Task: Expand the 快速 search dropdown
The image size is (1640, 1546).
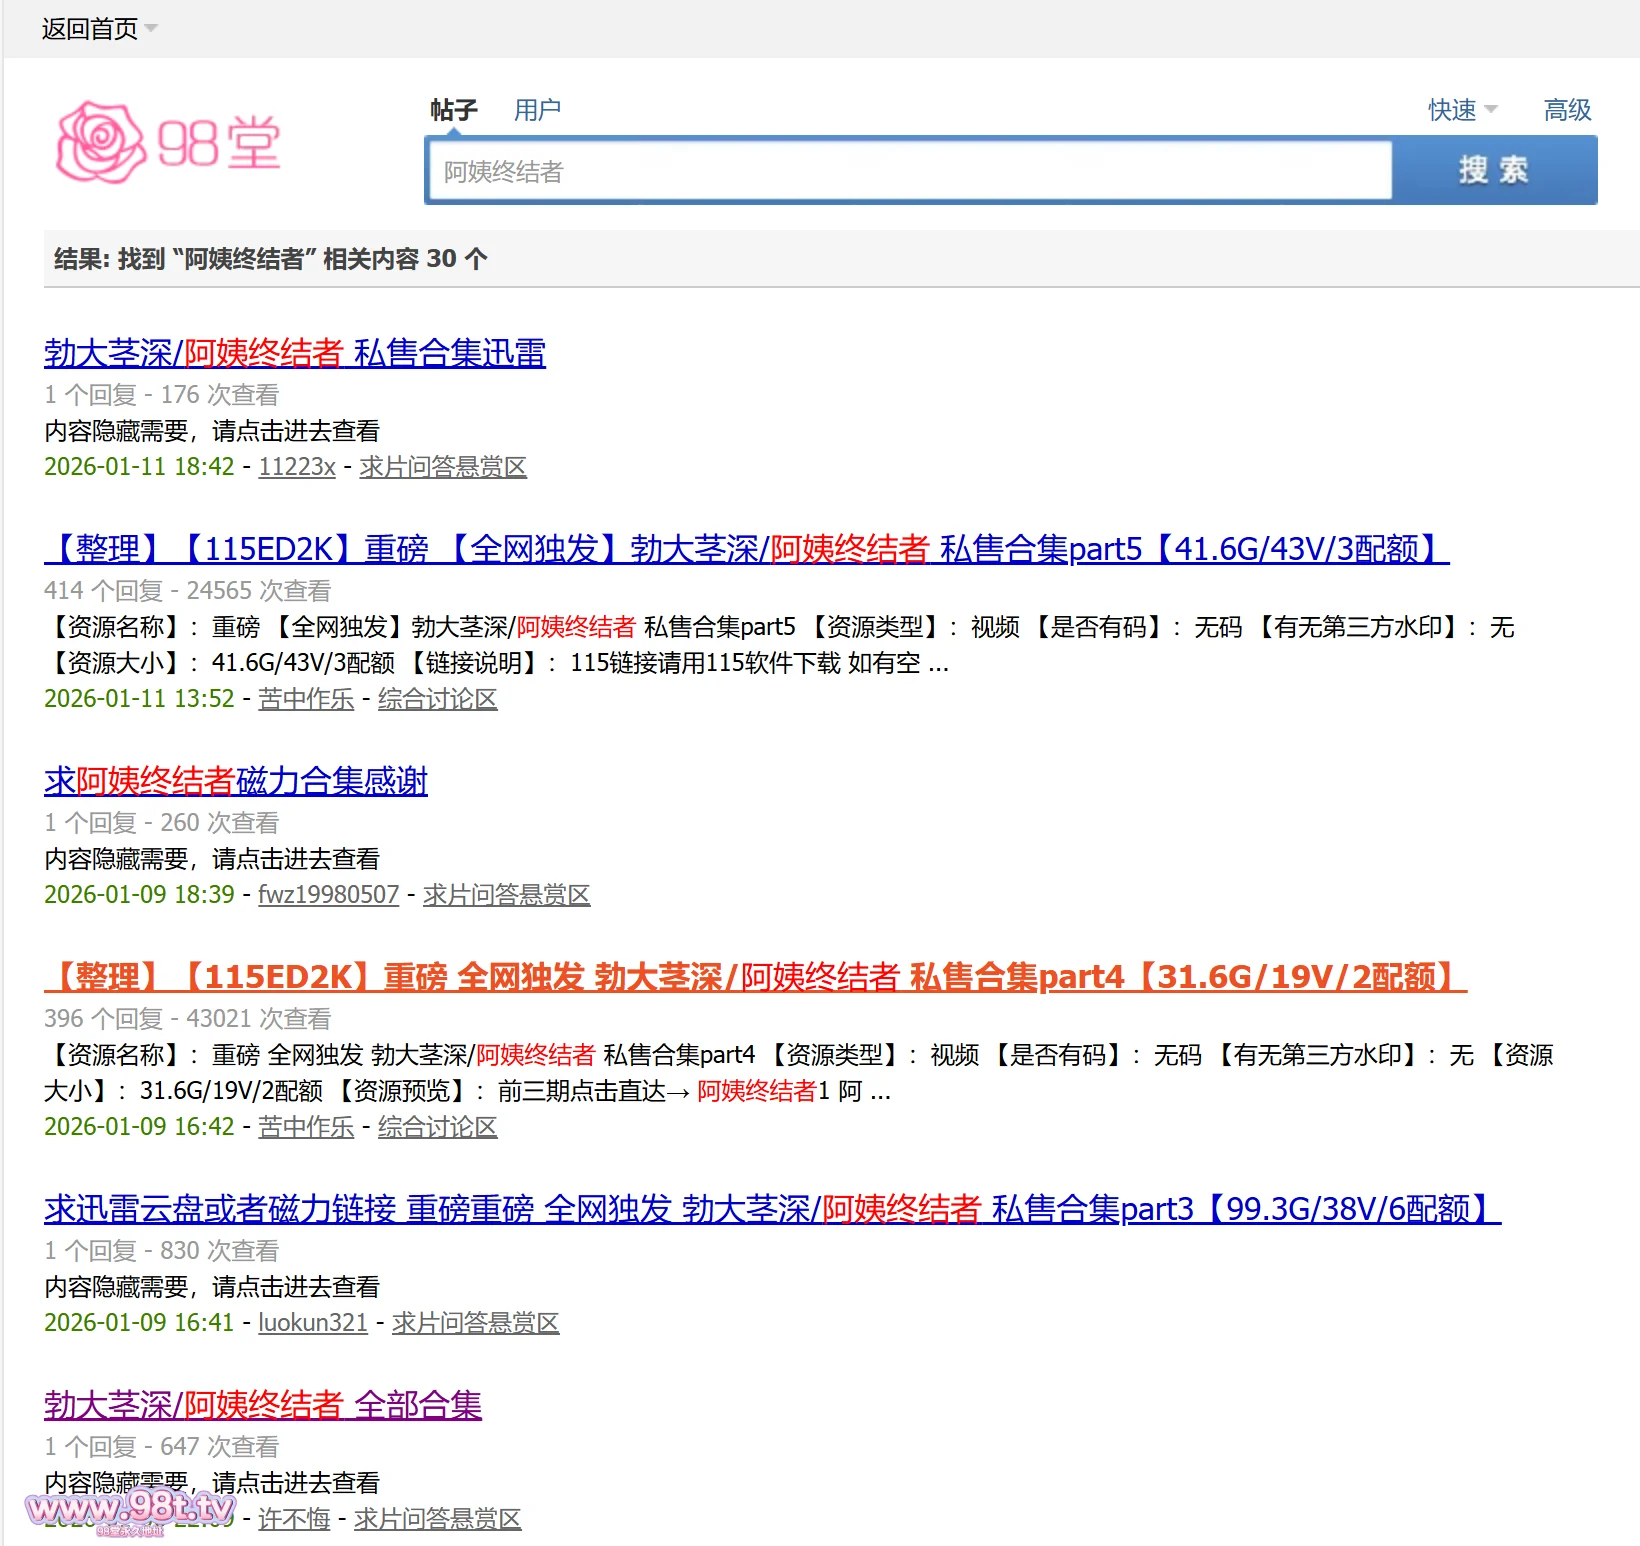Action: click(x=1490, y=109)
